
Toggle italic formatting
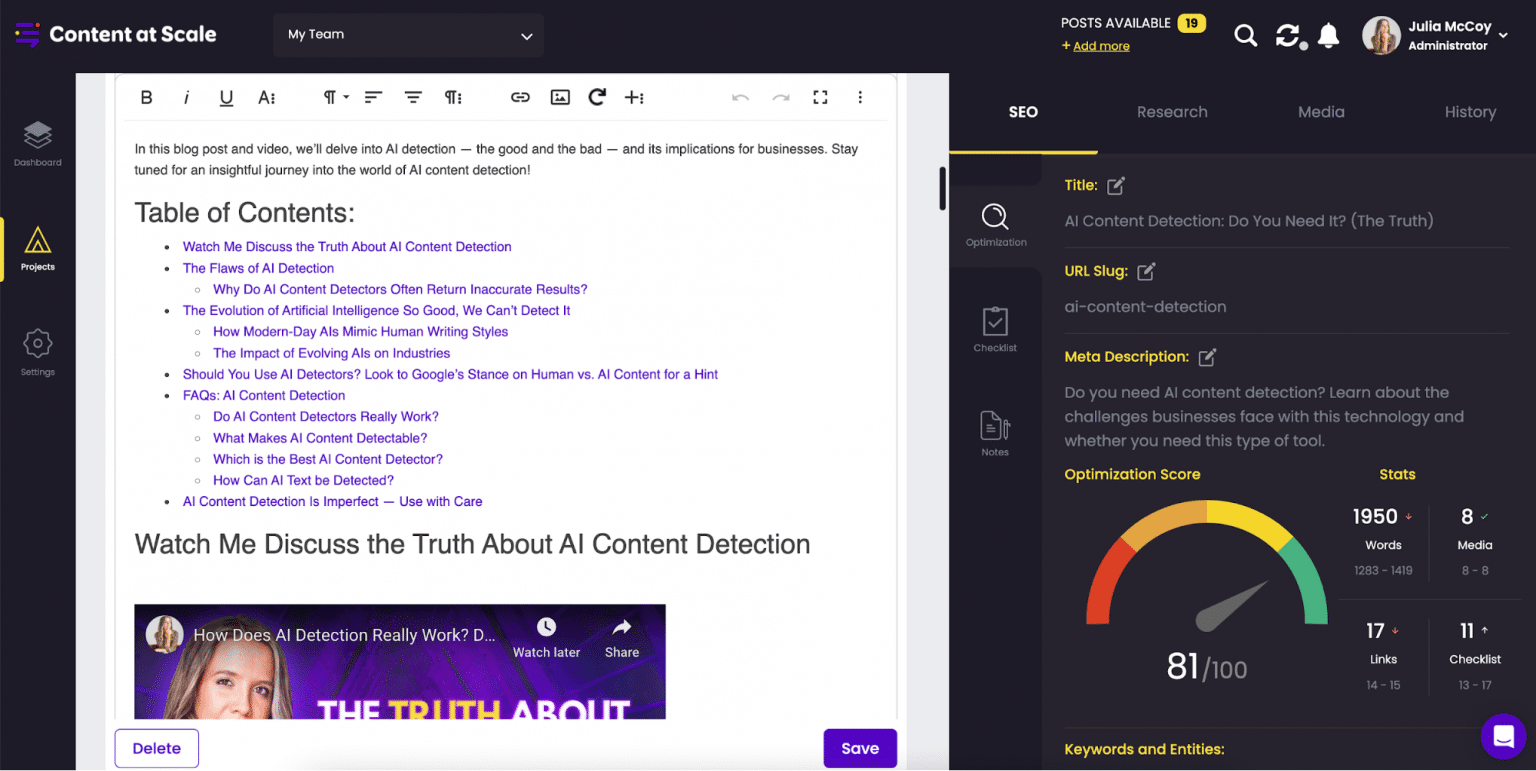click(x=186, y=97)
